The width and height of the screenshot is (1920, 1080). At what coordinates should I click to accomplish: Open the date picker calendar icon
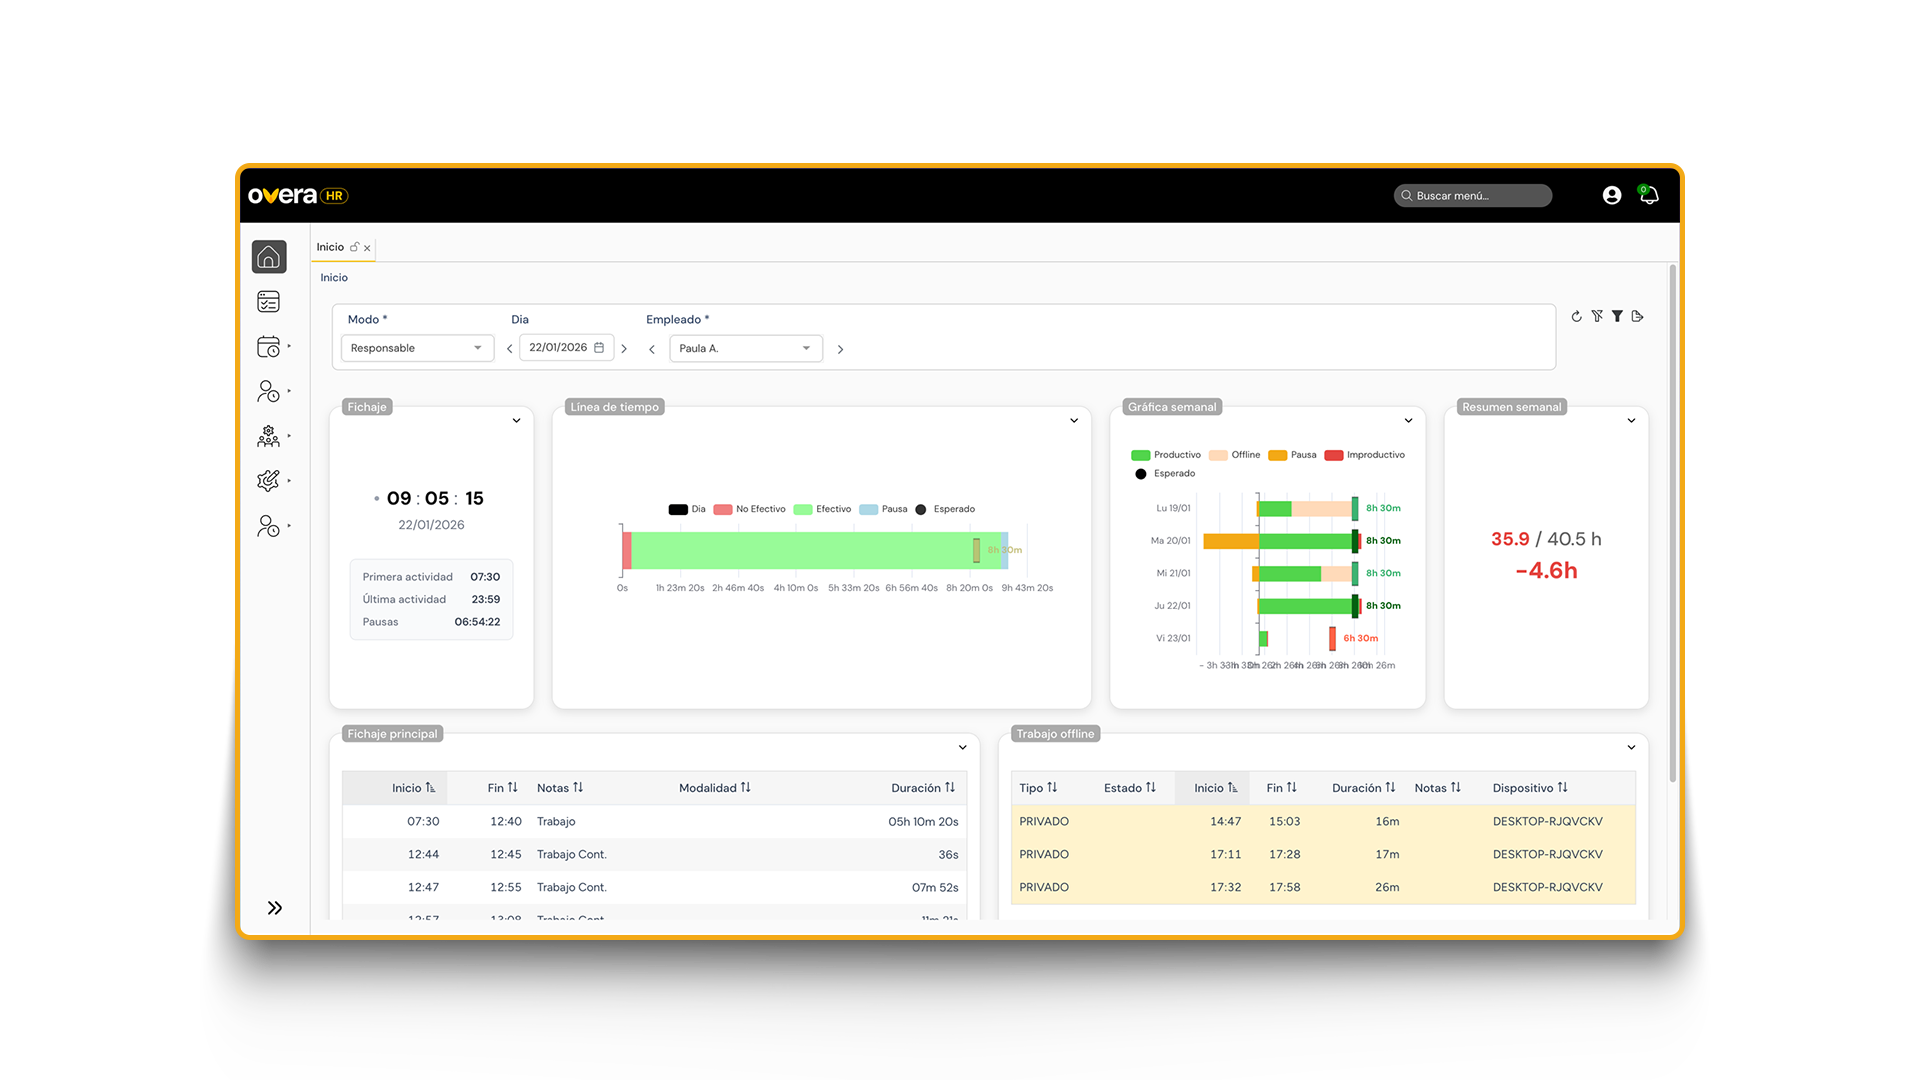[599, 348]
